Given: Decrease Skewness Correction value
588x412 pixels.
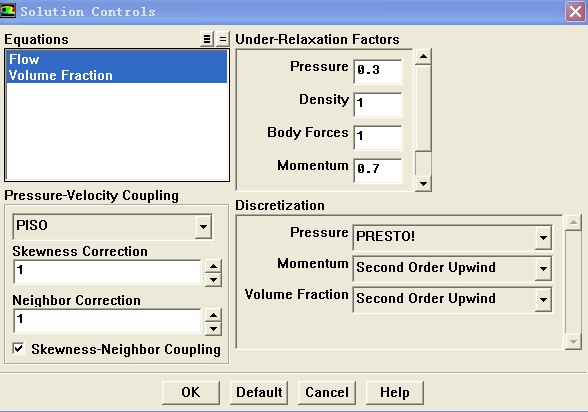Looking at the screenshot, I should click(x=213, y=280).
